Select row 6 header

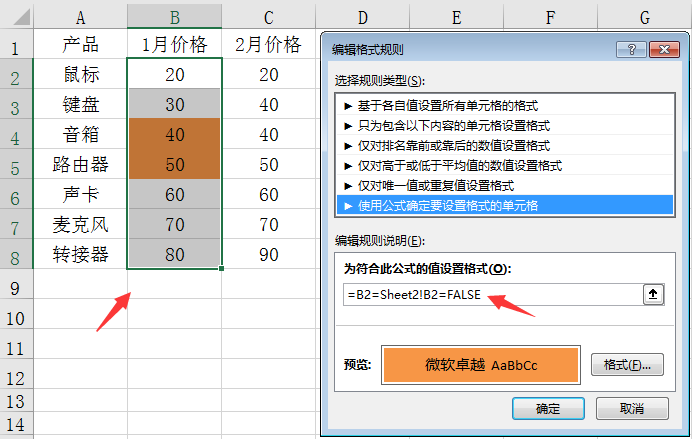click(x=16, y=194)
